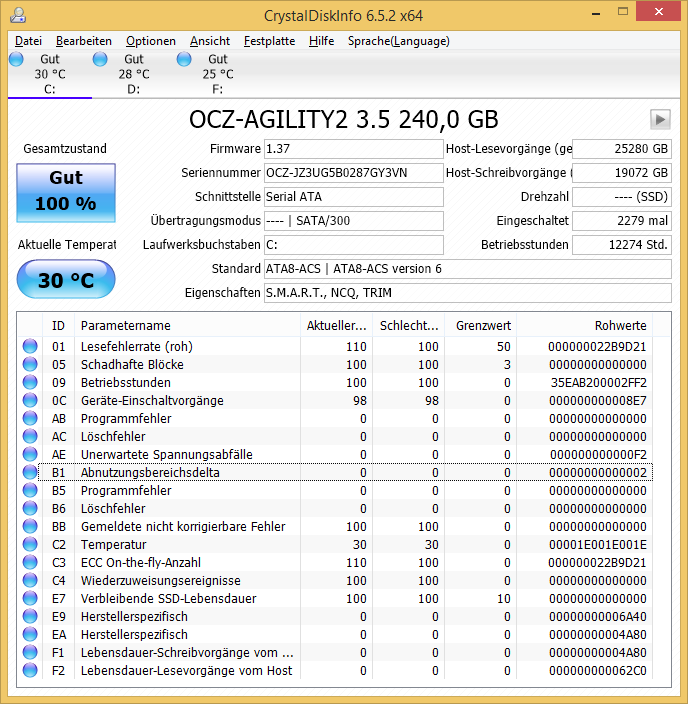Click the Grenzwert column header

click(481, 326)
